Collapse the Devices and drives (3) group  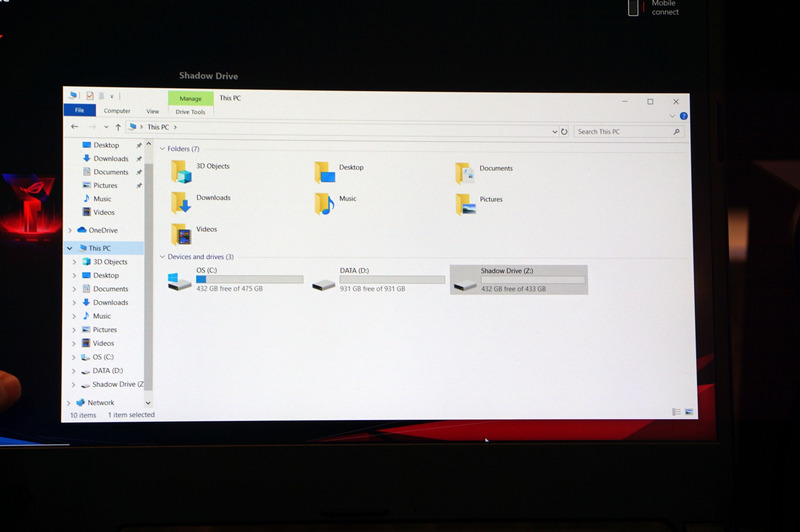pyautogui.click(x=163, y=257)
